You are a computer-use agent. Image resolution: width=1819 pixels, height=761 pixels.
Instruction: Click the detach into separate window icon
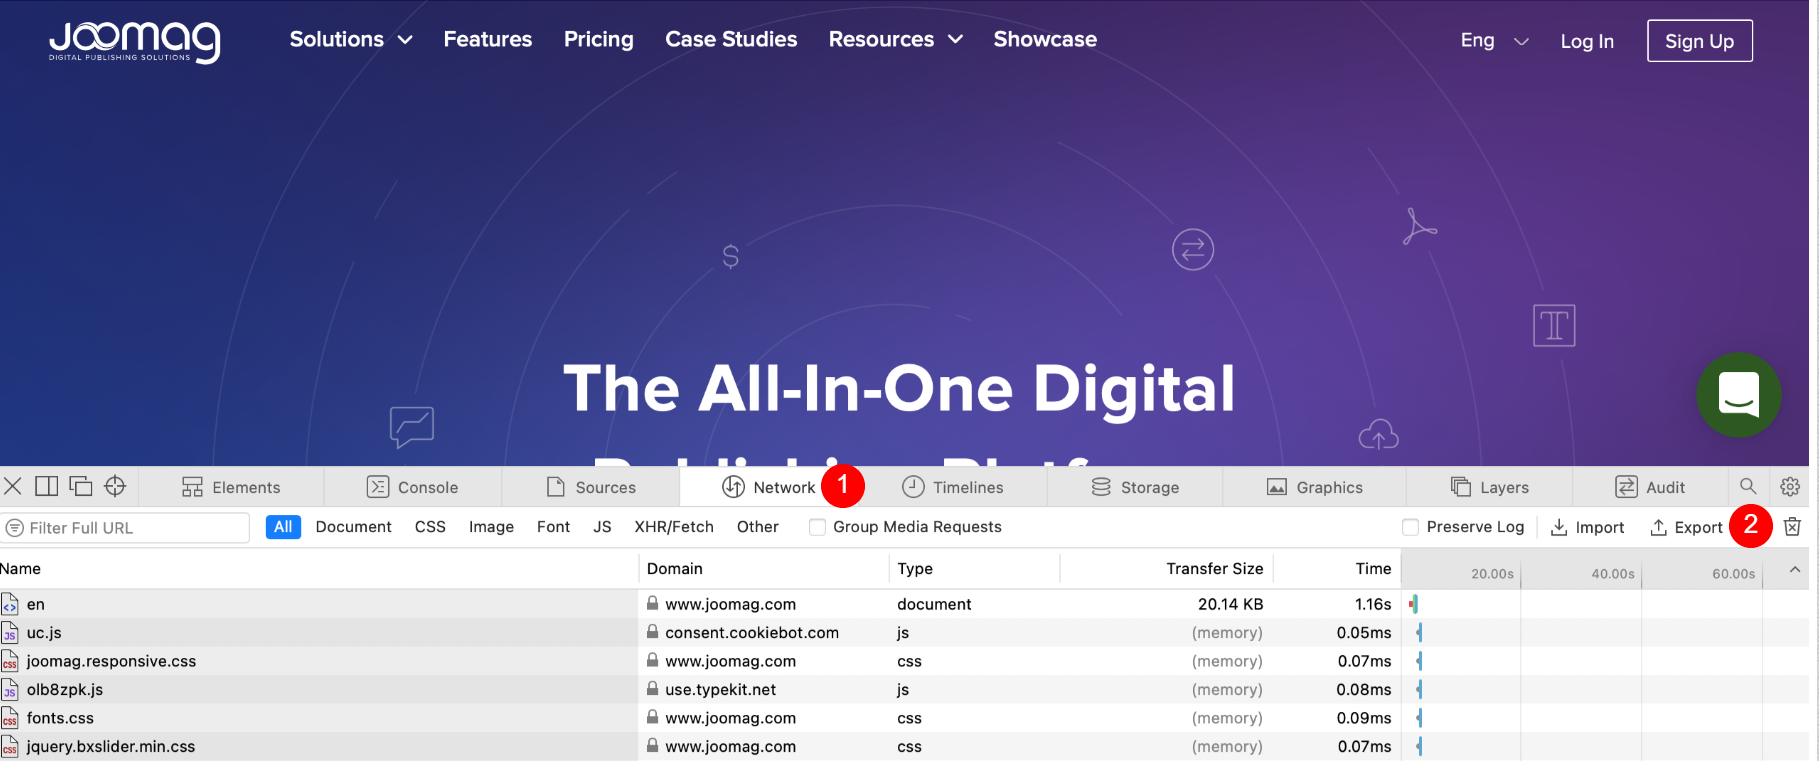pos(81,487)
